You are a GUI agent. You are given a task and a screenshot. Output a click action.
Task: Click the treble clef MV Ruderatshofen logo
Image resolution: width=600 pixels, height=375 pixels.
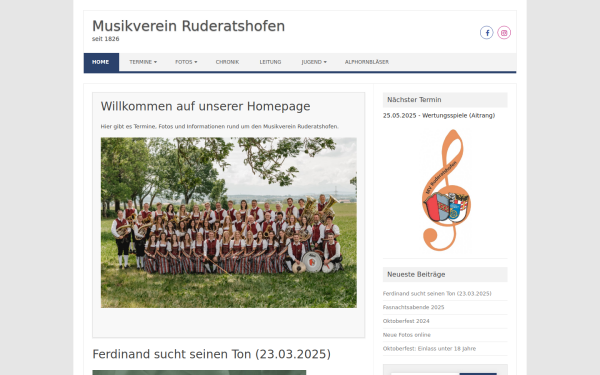point(446,190)
